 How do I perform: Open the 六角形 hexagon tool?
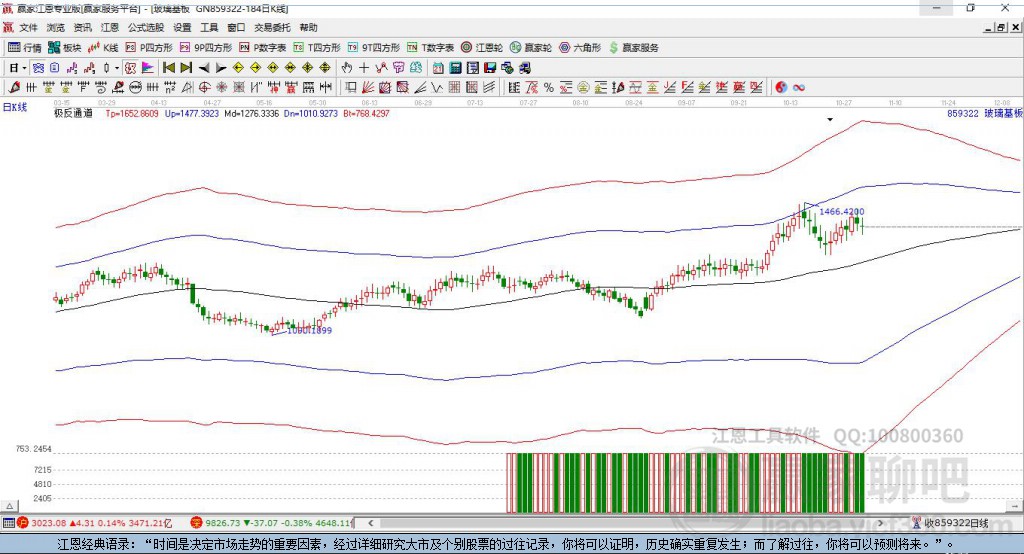pos(580,47)
